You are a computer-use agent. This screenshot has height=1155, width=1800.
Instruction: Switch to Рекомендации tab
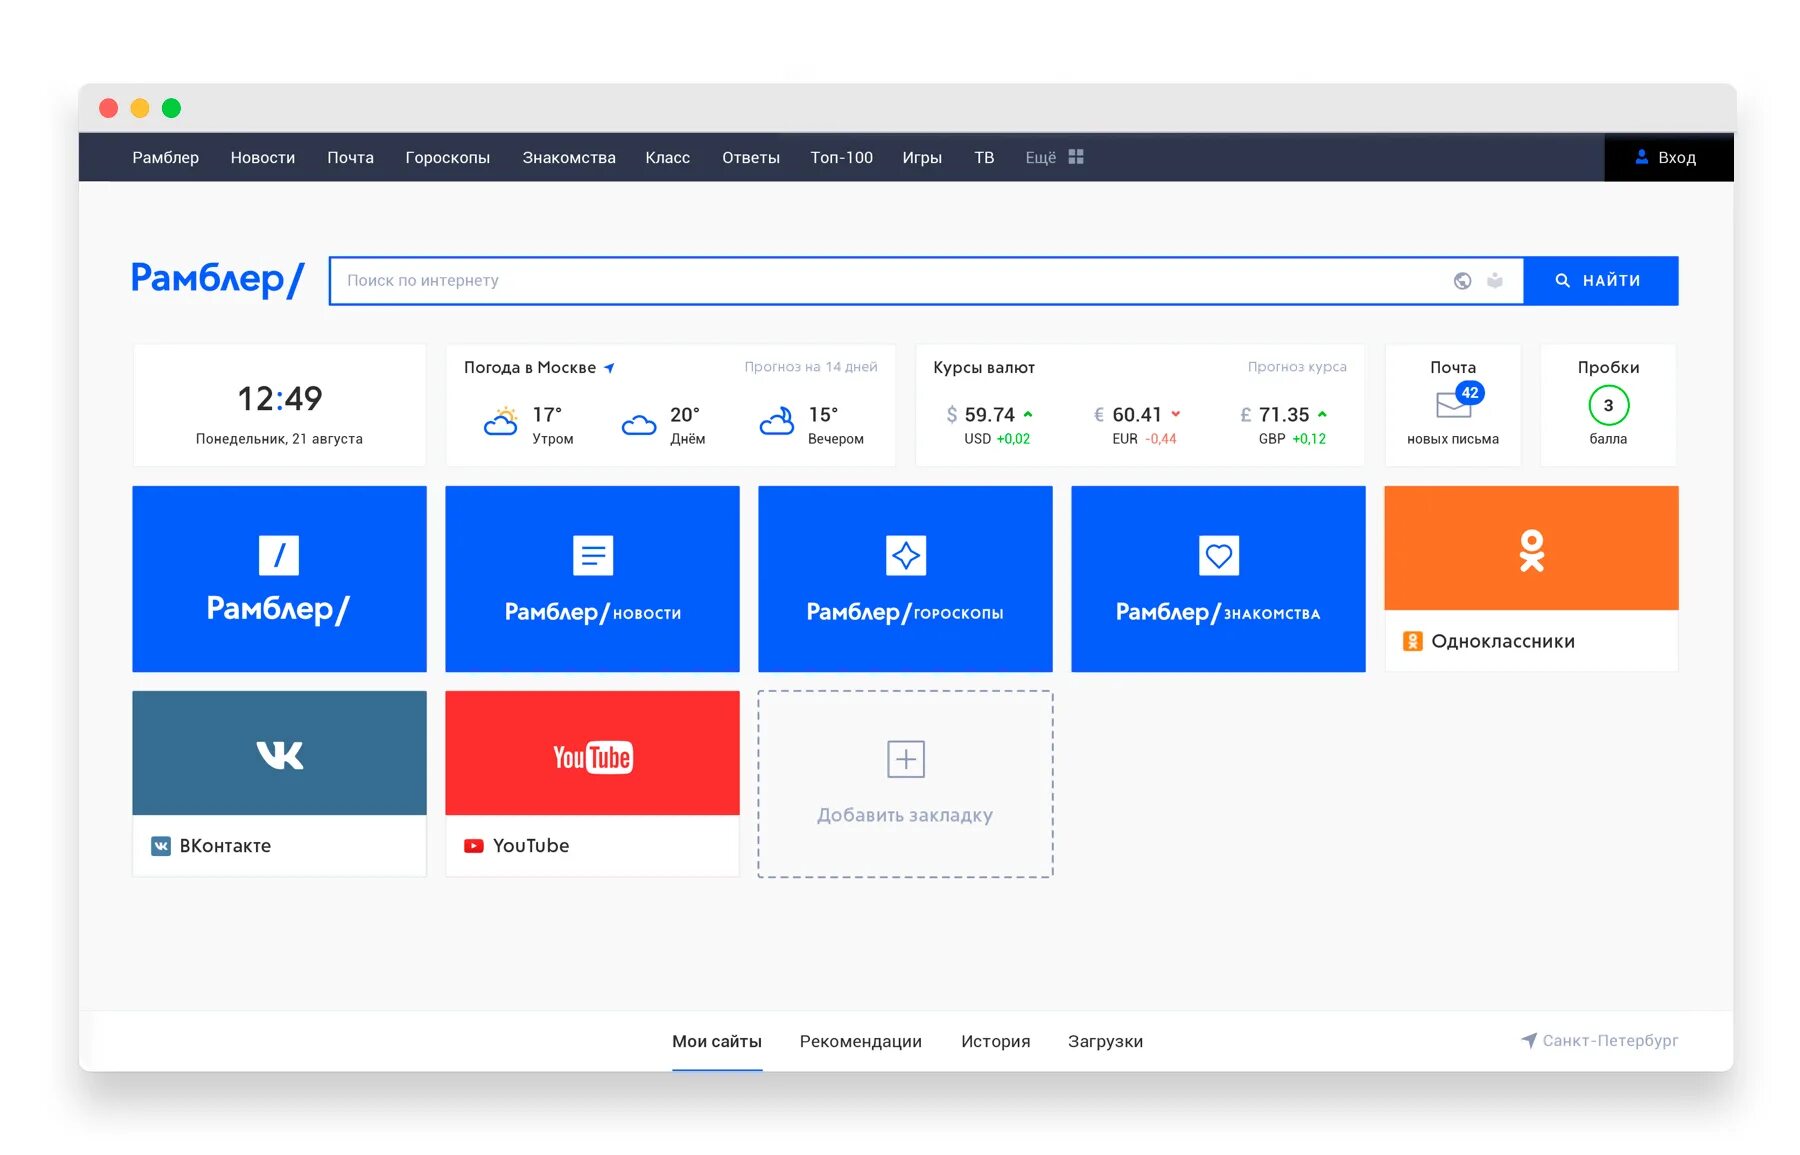(x=861, y=1041)
